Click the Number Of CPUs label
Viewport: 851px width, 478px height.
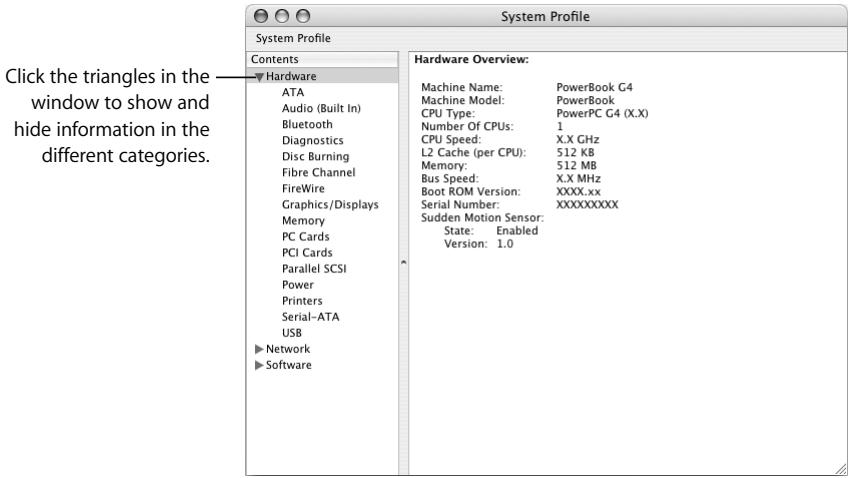tap(467, 126)
